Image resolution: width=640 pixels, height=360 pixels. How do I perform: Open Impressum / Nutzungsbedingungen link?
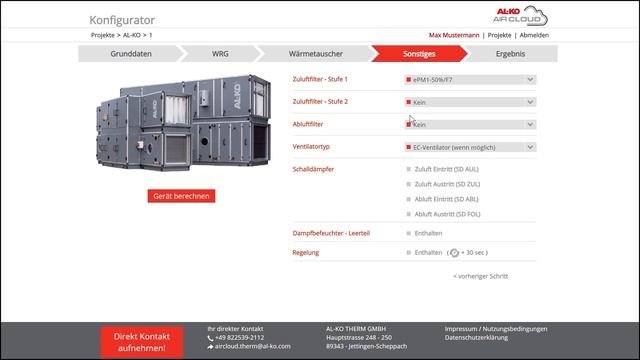point(496,329)
